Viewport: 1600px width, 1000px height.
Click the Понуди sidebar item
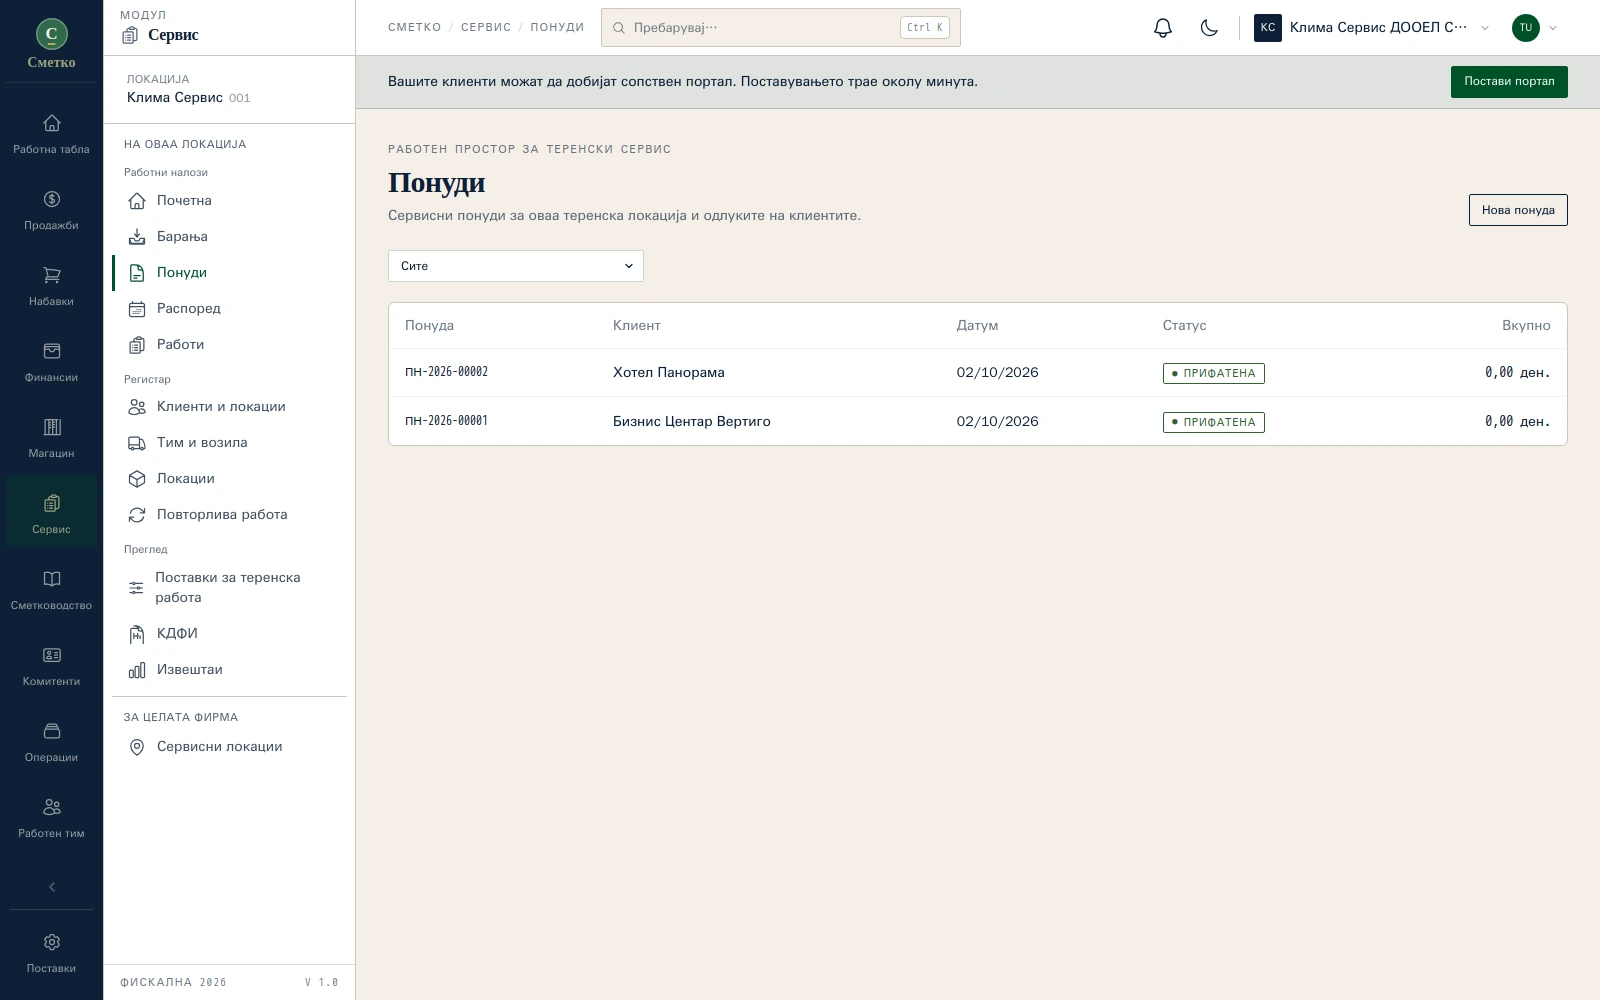tap(230, 273)
